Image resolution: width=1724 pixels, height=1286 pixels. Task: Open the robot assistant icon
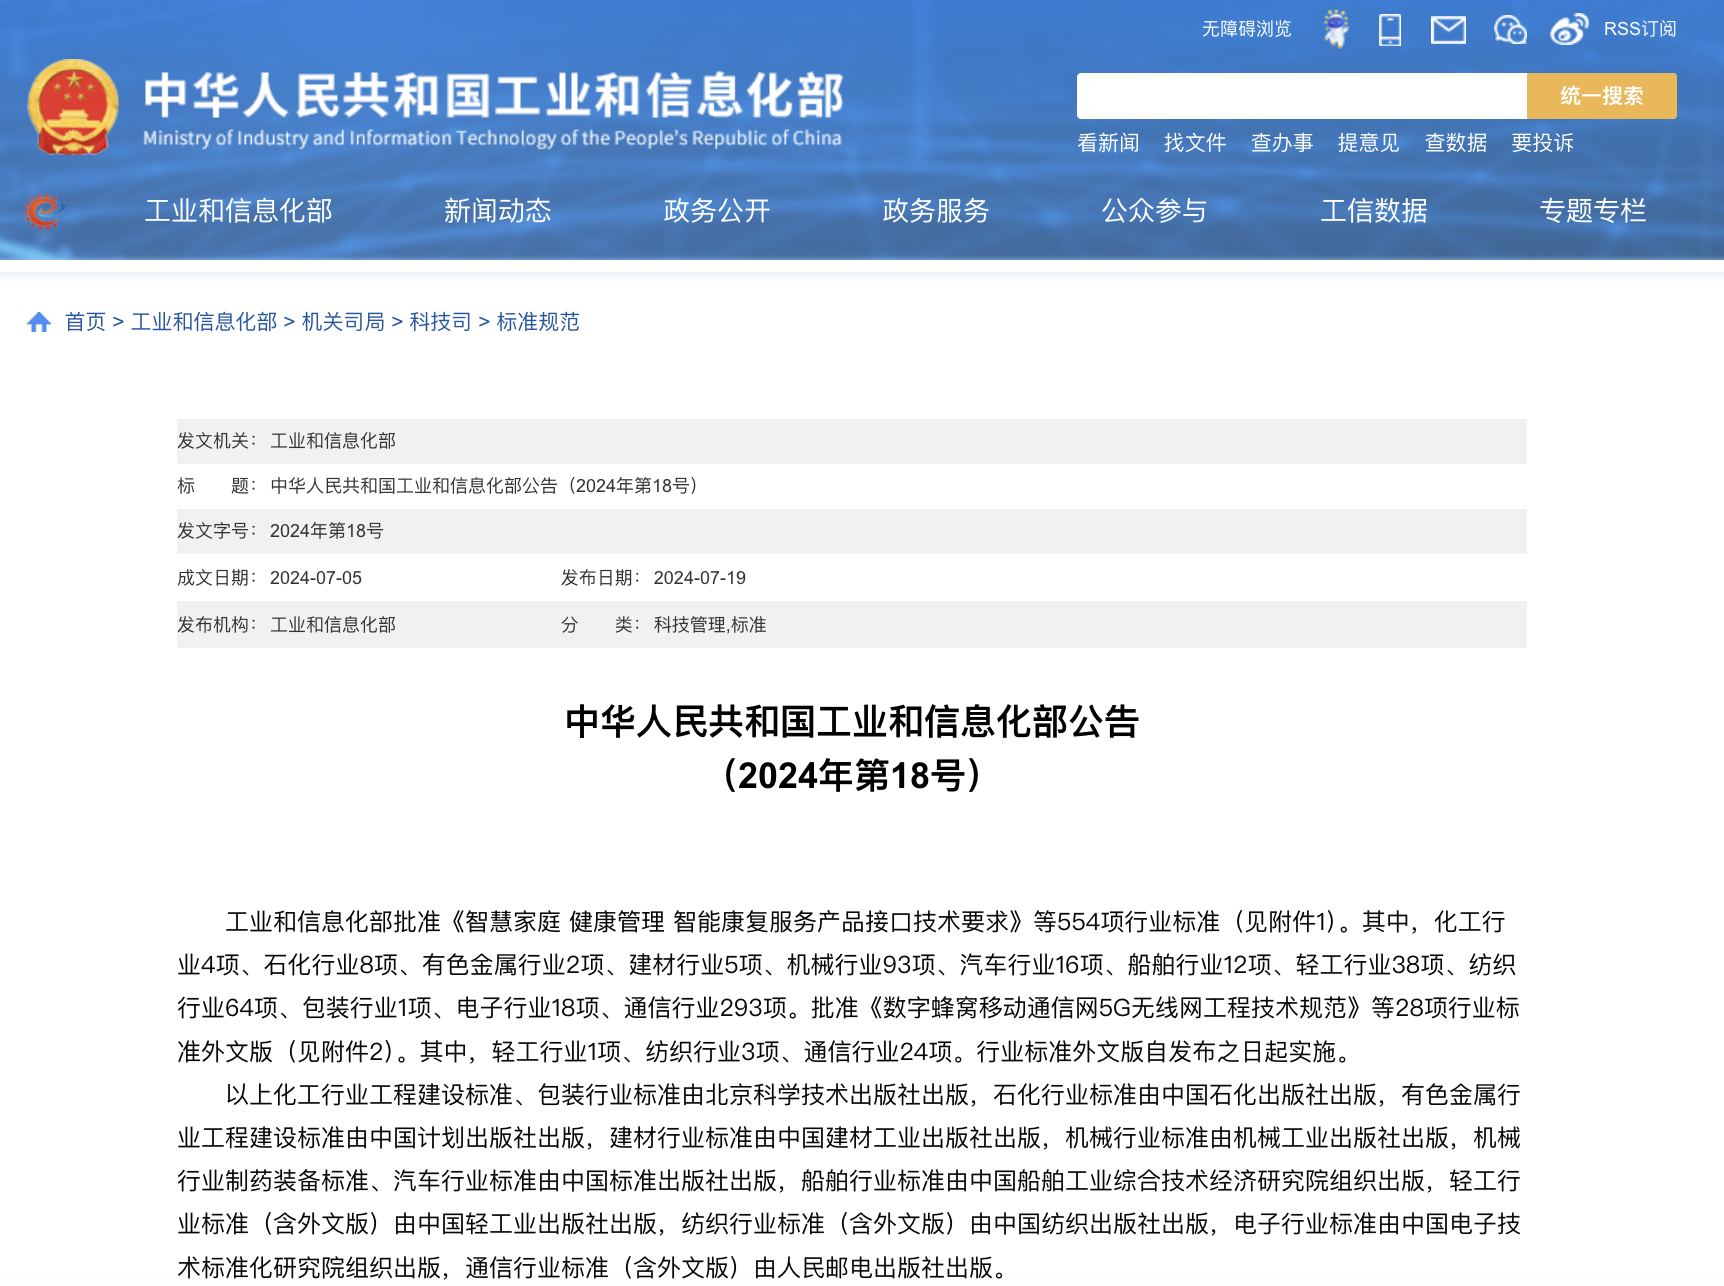1335,29
